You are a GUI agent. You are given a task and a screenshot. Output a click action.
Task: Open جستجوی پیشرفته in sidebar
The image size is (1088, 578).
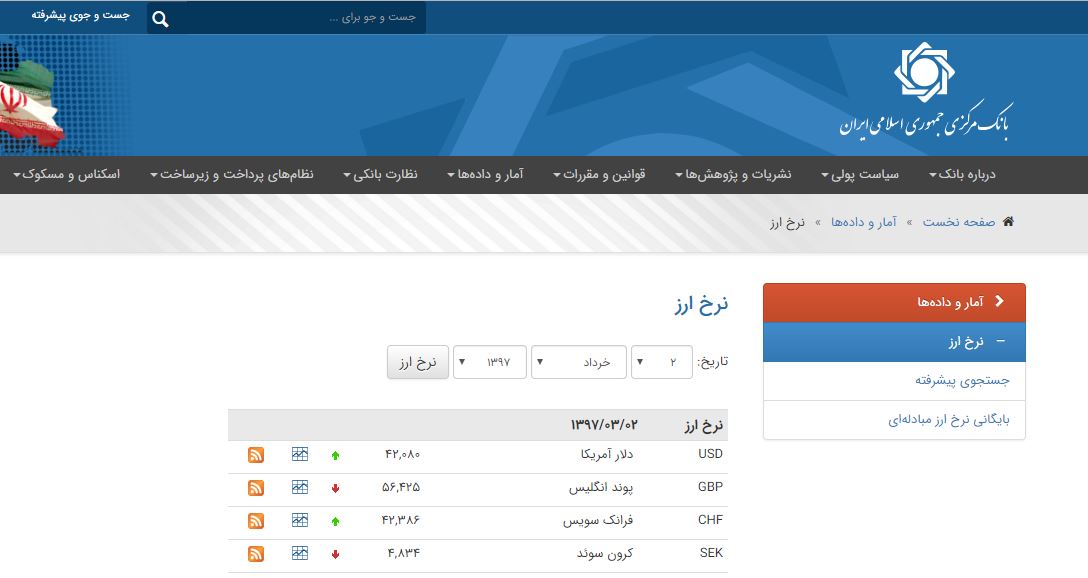click(x=962, y=380)
